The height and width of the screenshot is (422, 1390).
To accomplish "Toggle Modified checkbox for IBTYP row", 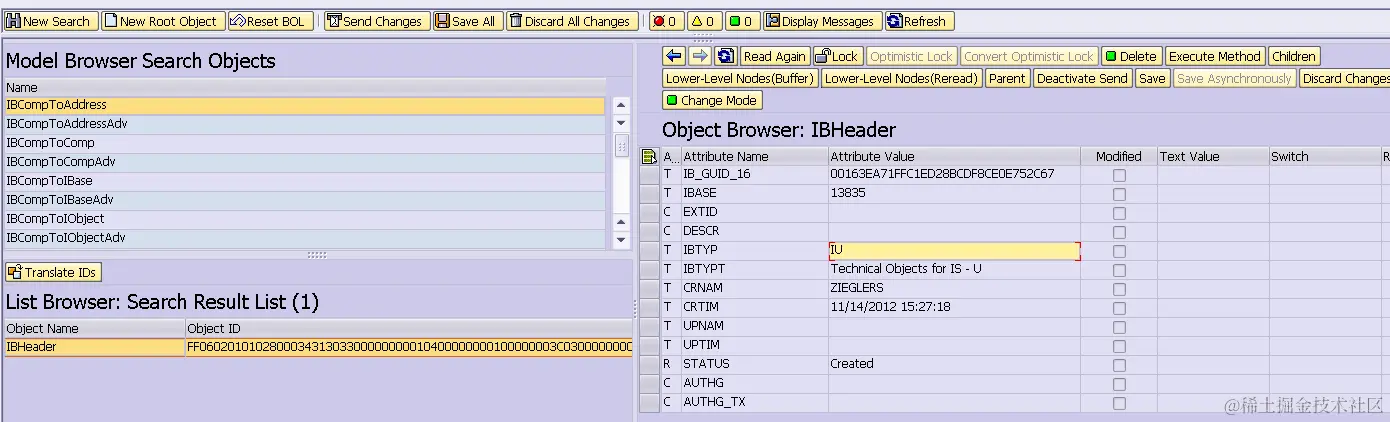I will point(1119,251).
